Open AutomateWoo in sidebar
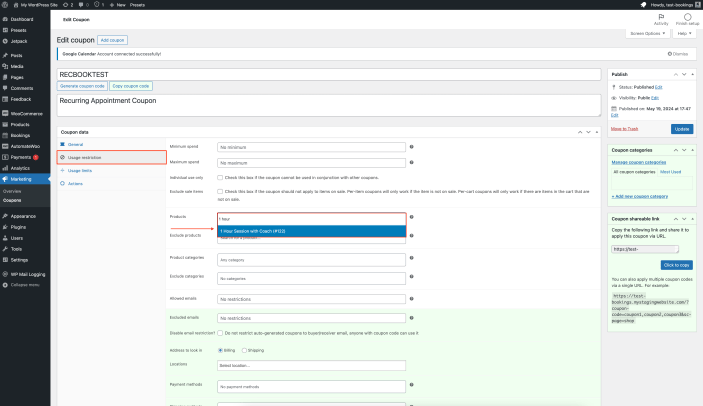The image size is (703, 406). 25,146
